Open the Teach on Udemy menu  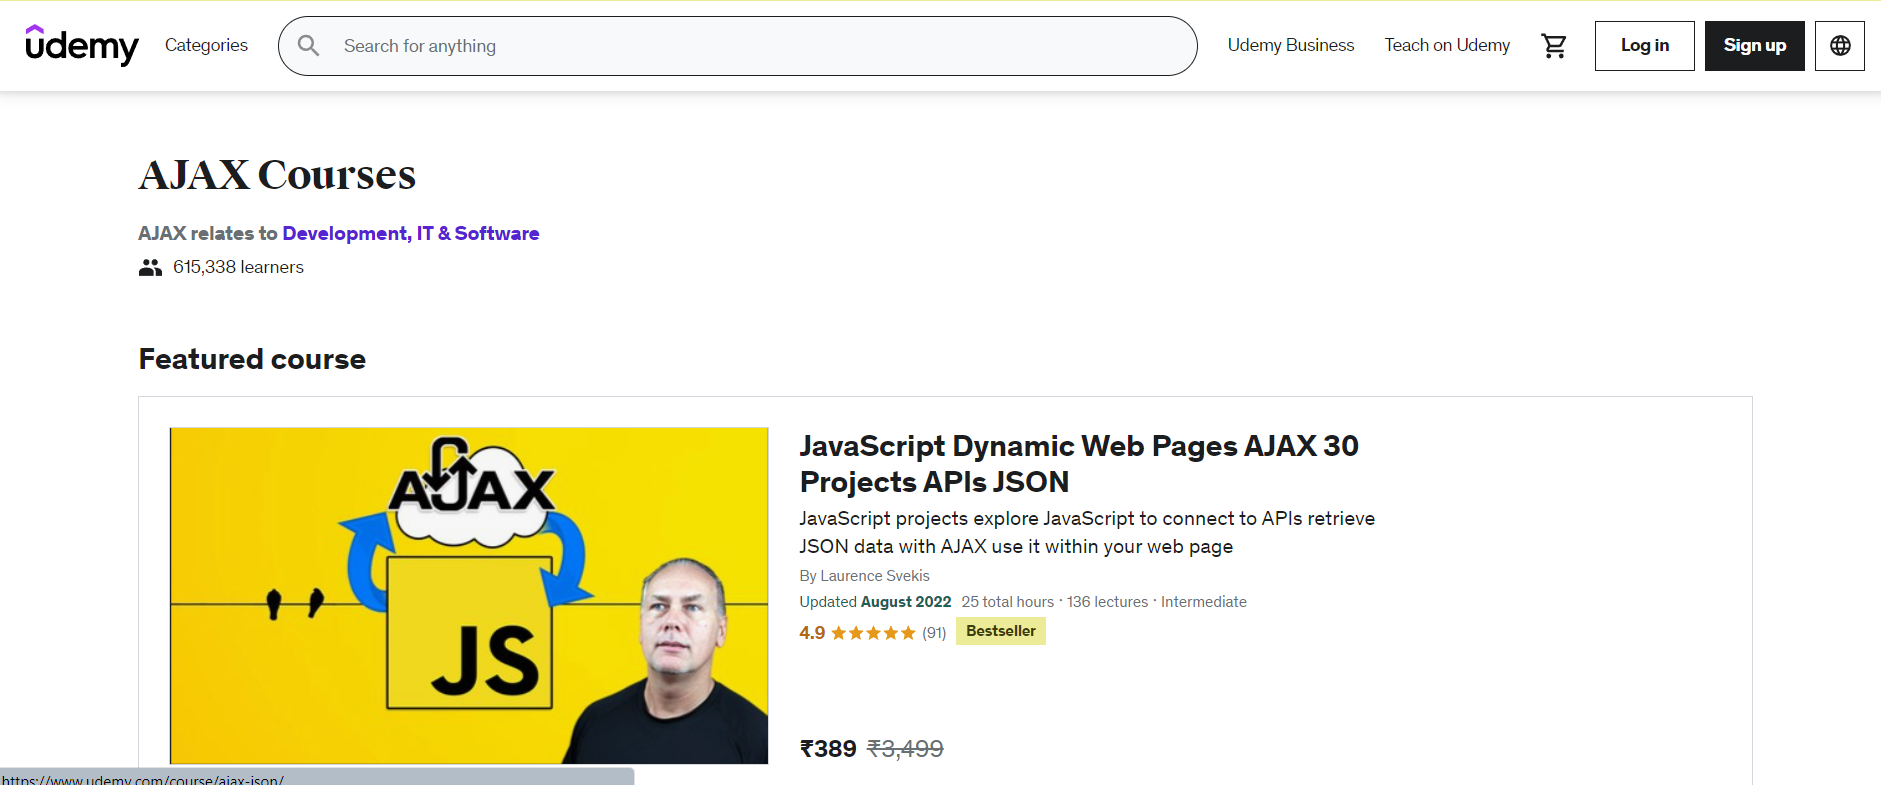click(x=1447, y=45)
